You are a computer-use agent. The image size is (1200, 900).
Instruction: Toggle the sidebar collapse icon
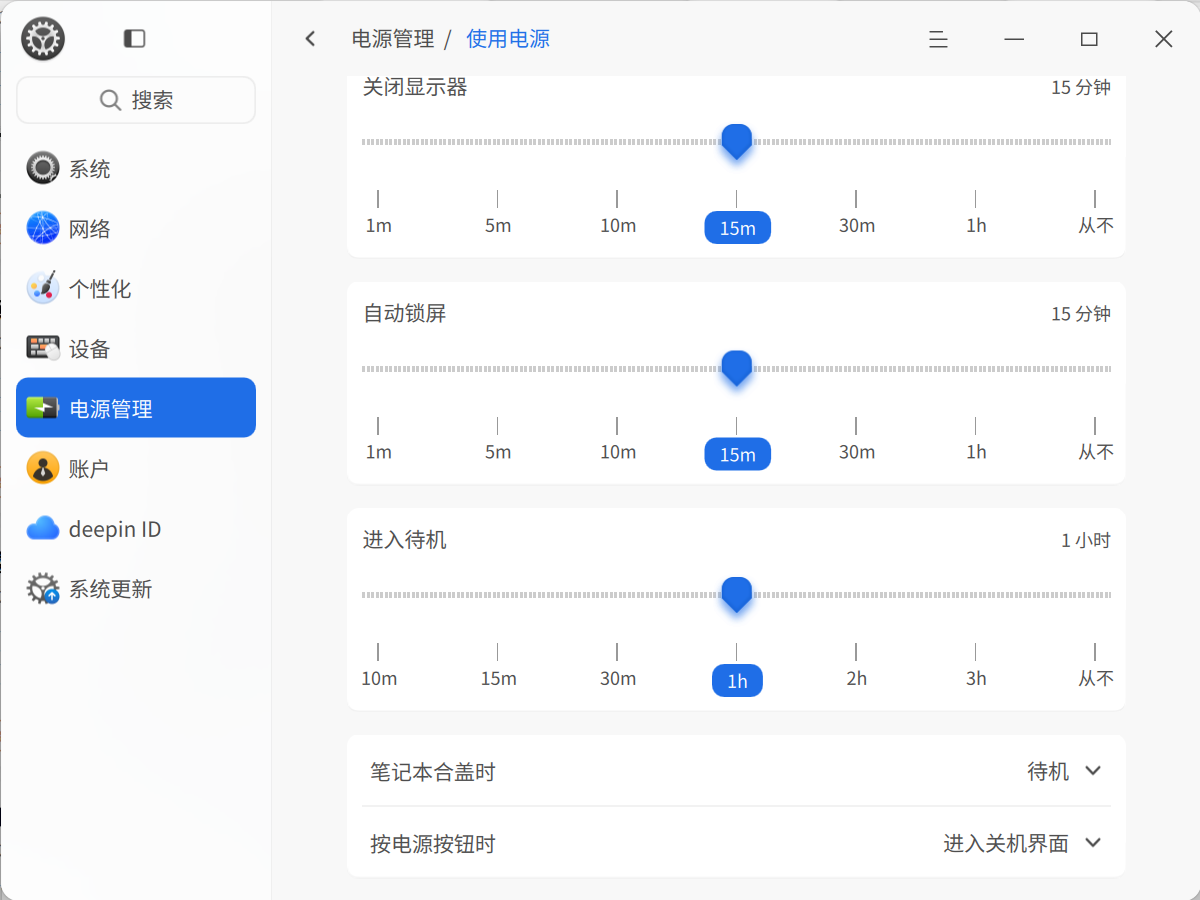pos(134,39)
